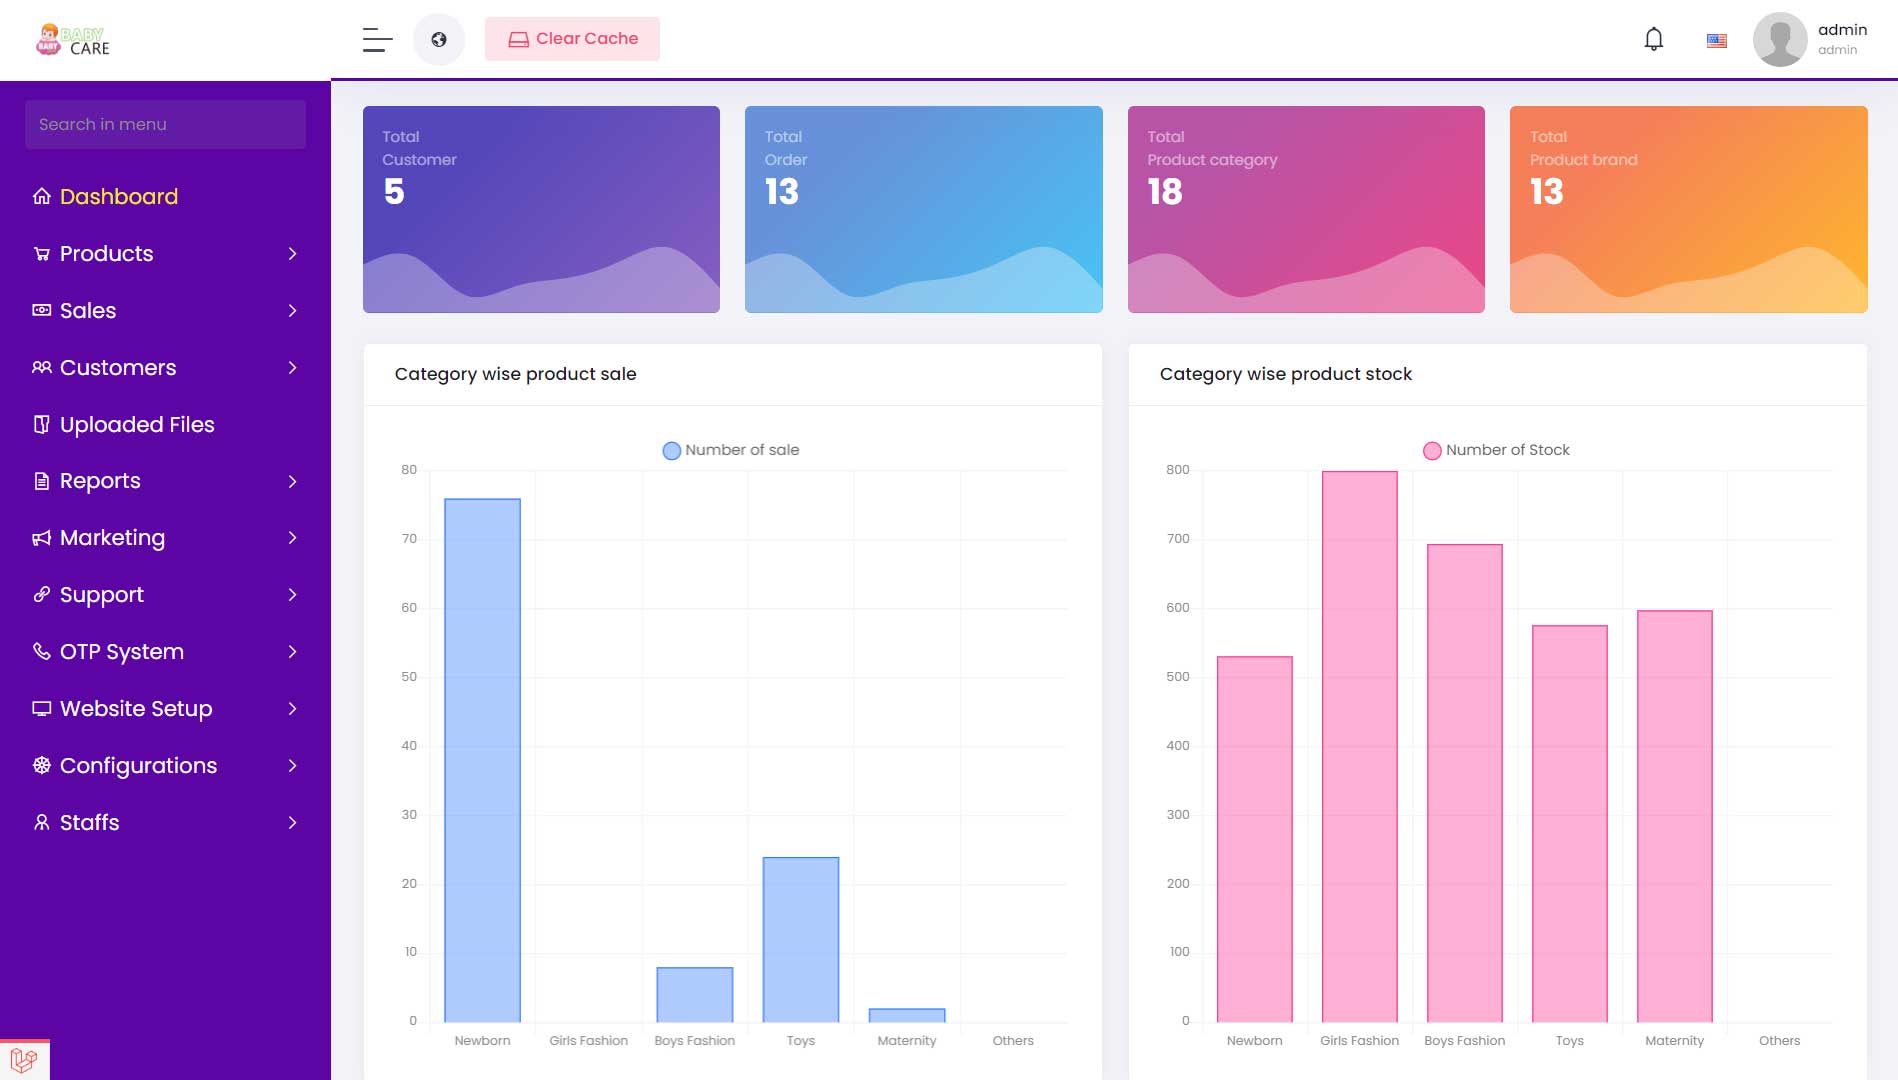Click the Total Order card

(923, 209)
